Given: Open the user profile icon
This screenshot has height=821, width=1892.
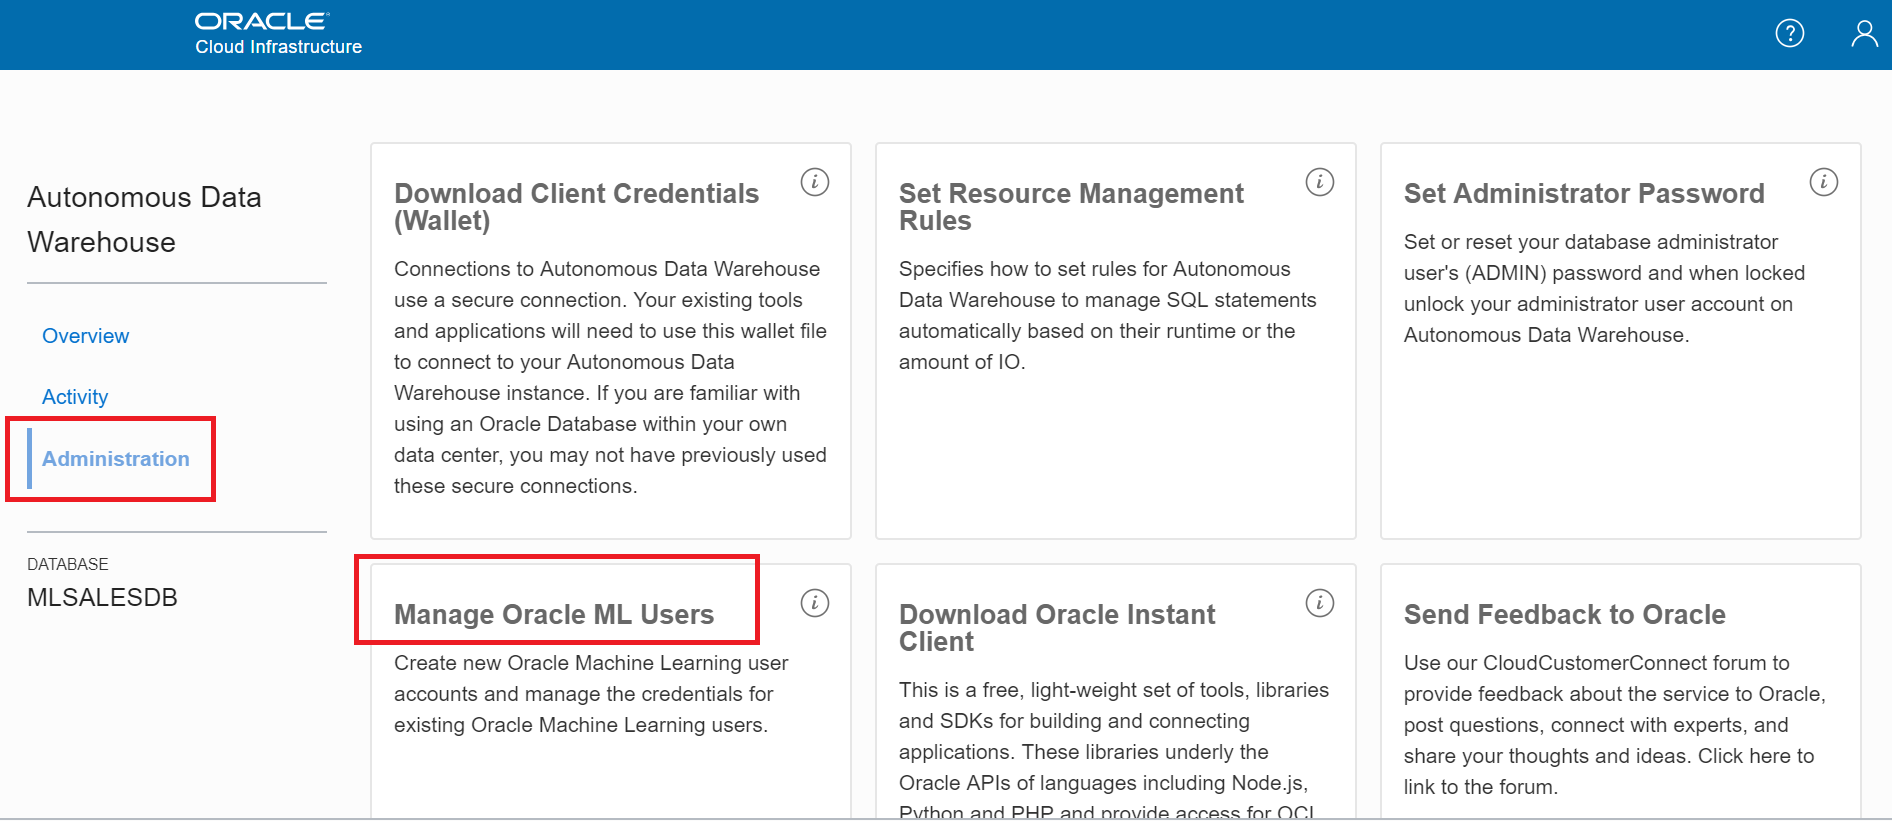Looking at the screenshot, I should (x=1864, y=34).
